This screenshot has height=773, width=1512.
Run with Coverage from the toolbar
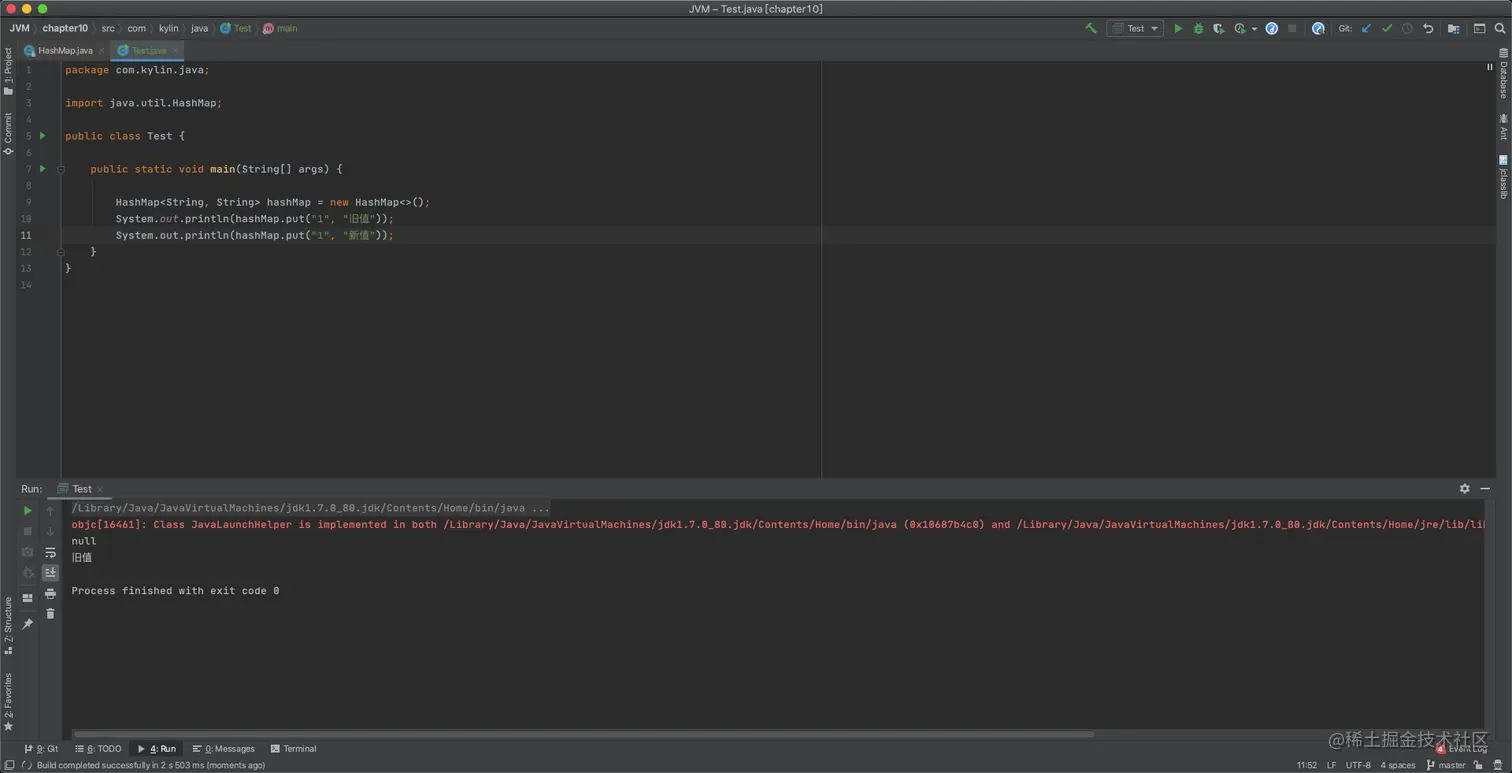point(1218,28)
